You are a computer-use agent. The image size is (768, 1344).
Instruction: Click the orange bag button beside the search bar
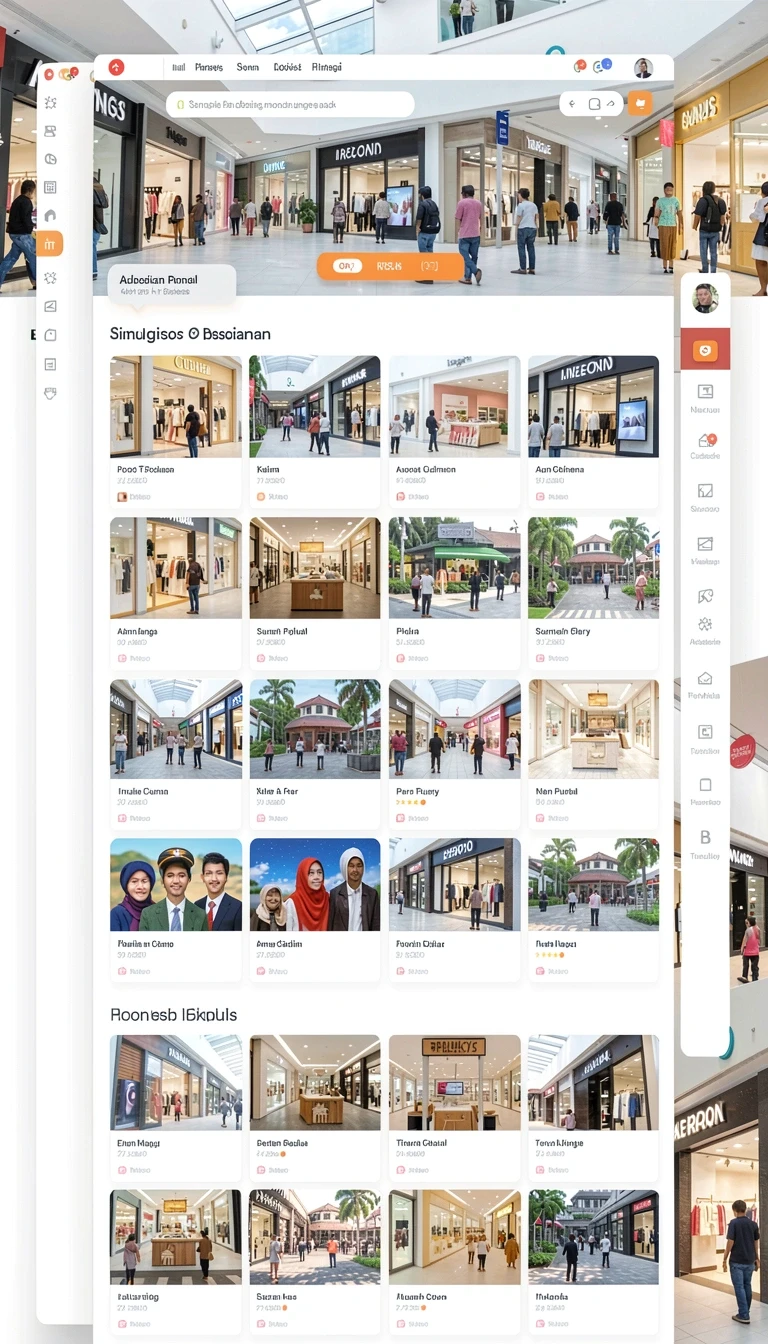pyautogui.click(x=640, y=103)
